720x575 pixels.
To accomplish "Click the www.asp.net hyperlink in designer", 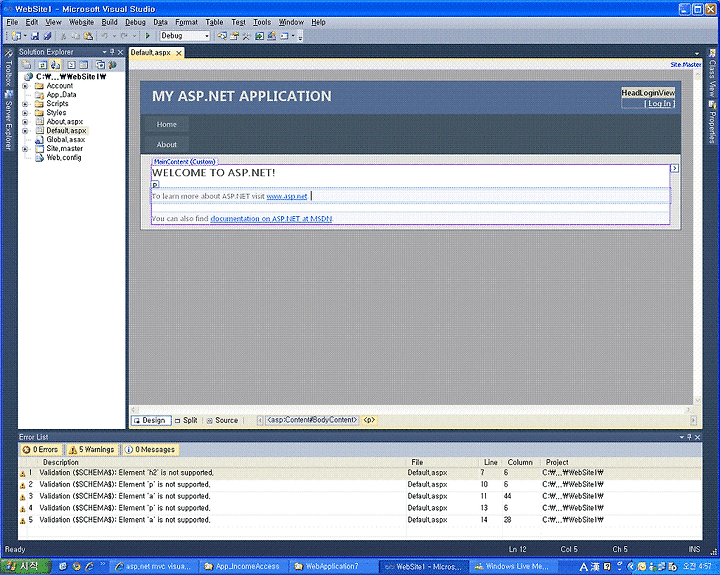I will coord(287,196).
